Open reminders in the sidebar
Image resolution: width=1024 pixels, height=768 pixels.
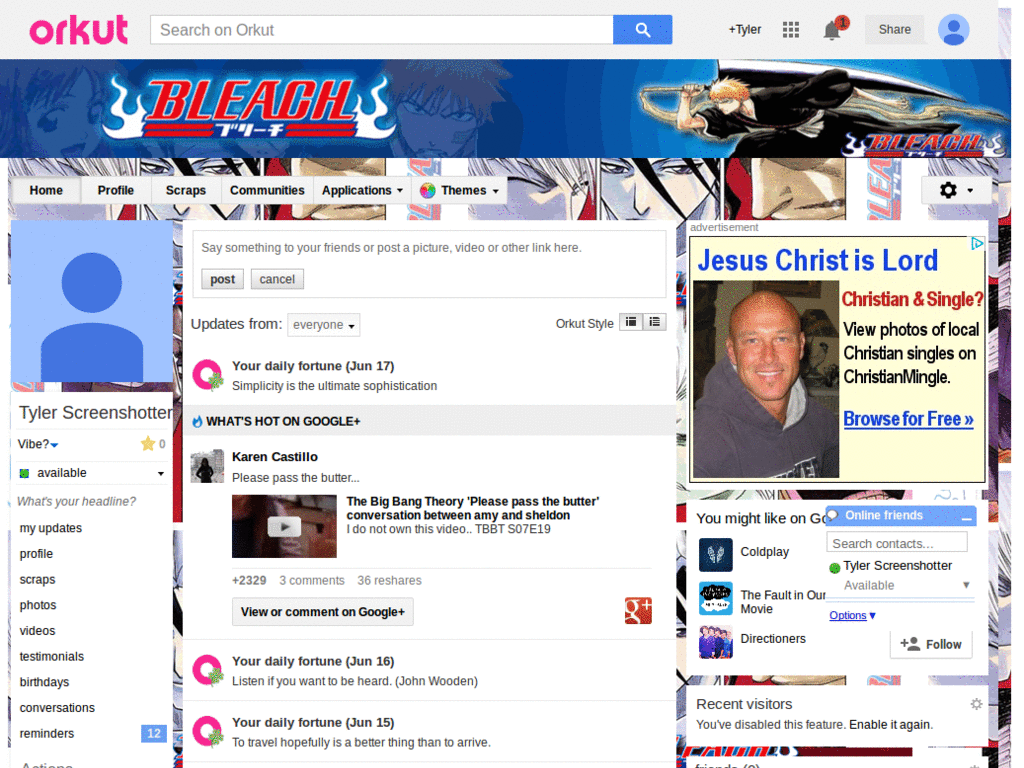[46, 733]
